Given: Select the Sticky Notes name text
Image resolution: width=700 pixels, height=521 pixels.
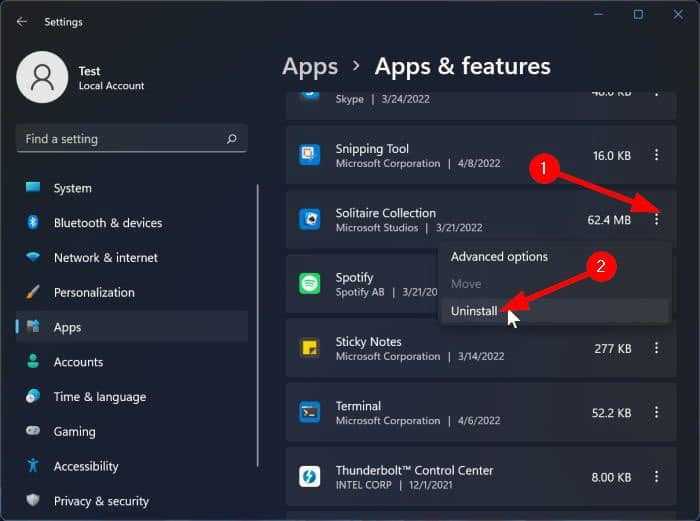Looking at the screenshot, I should click(x=368, y=342).
